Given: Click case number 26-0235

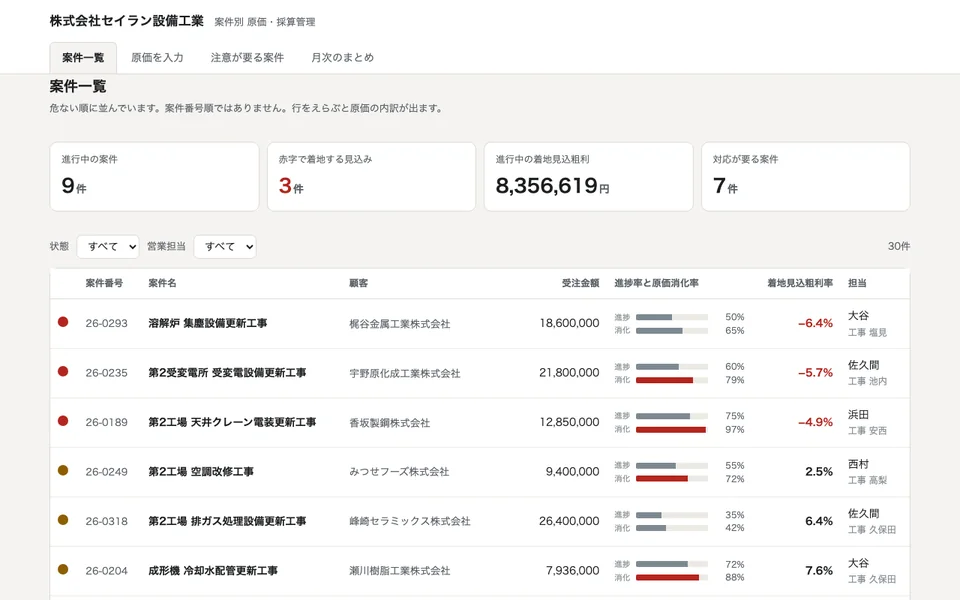Looking at the screenshot, I should [107, 373].
